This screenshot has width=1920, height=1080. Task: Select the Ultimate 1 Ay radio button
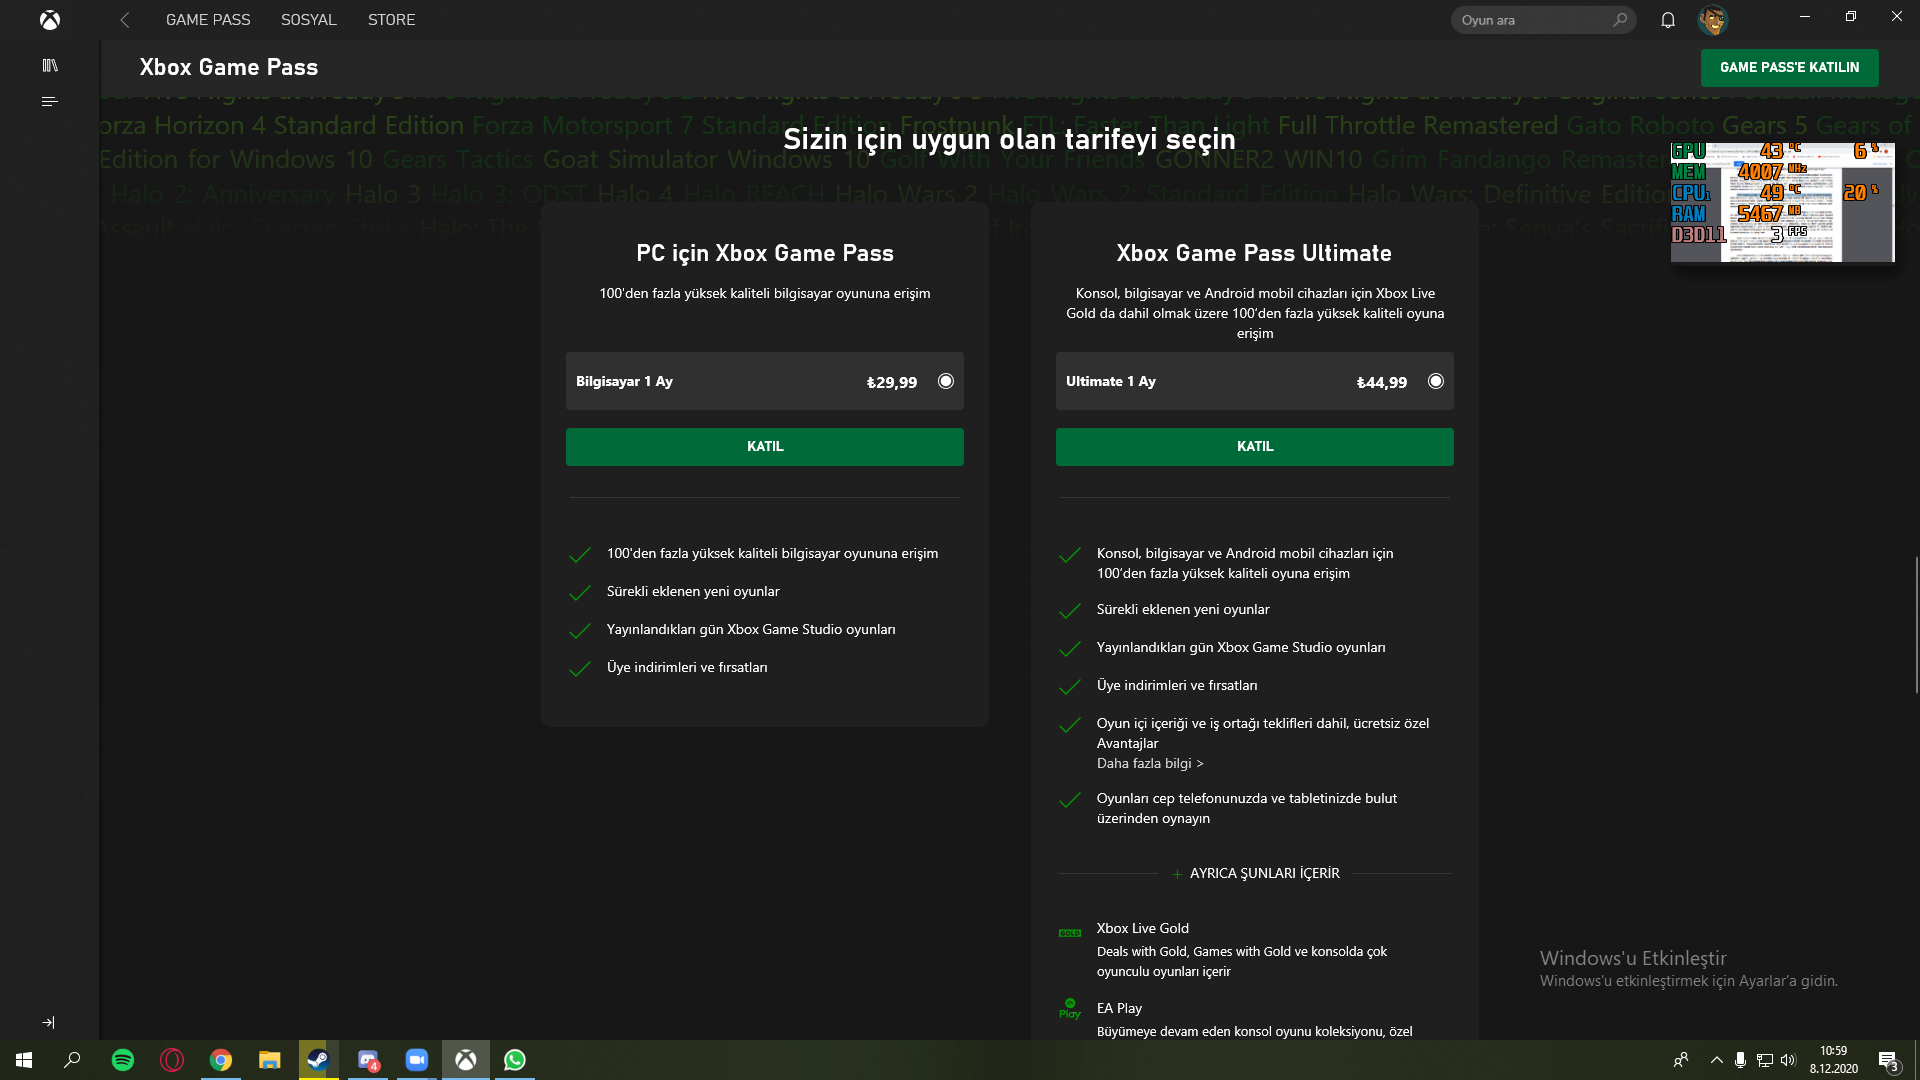(1436, 381)
